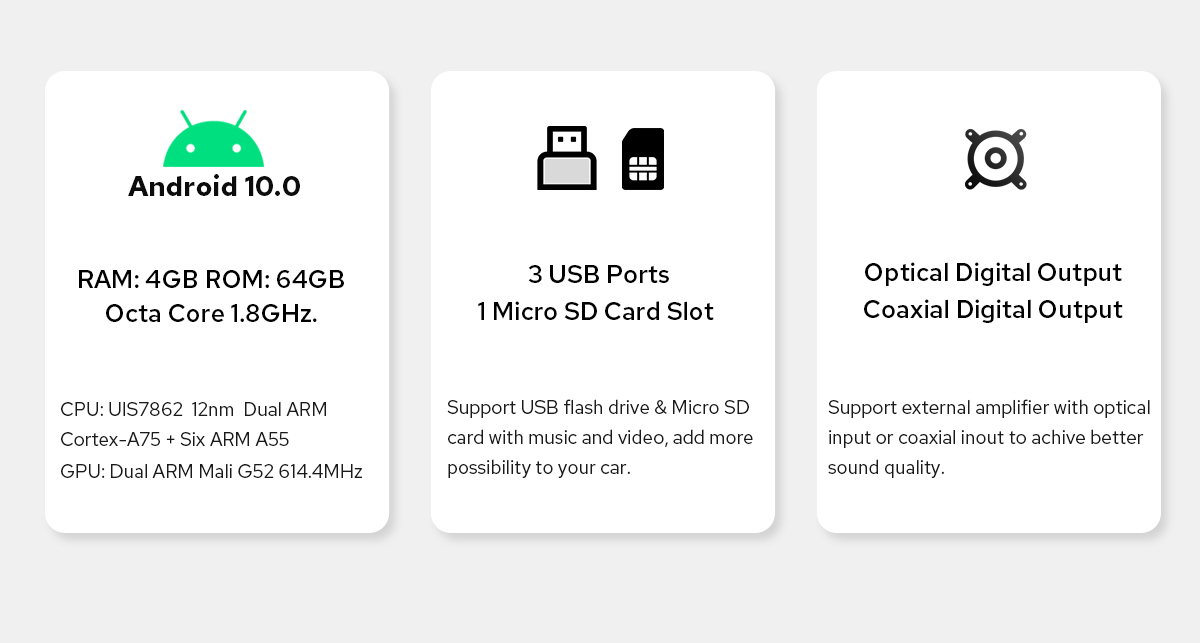1200x643 pixels.
Task: Click the Cortex-A75 + Six ARM A55 line
Action: pyautogui.click(x=175, y=440)
